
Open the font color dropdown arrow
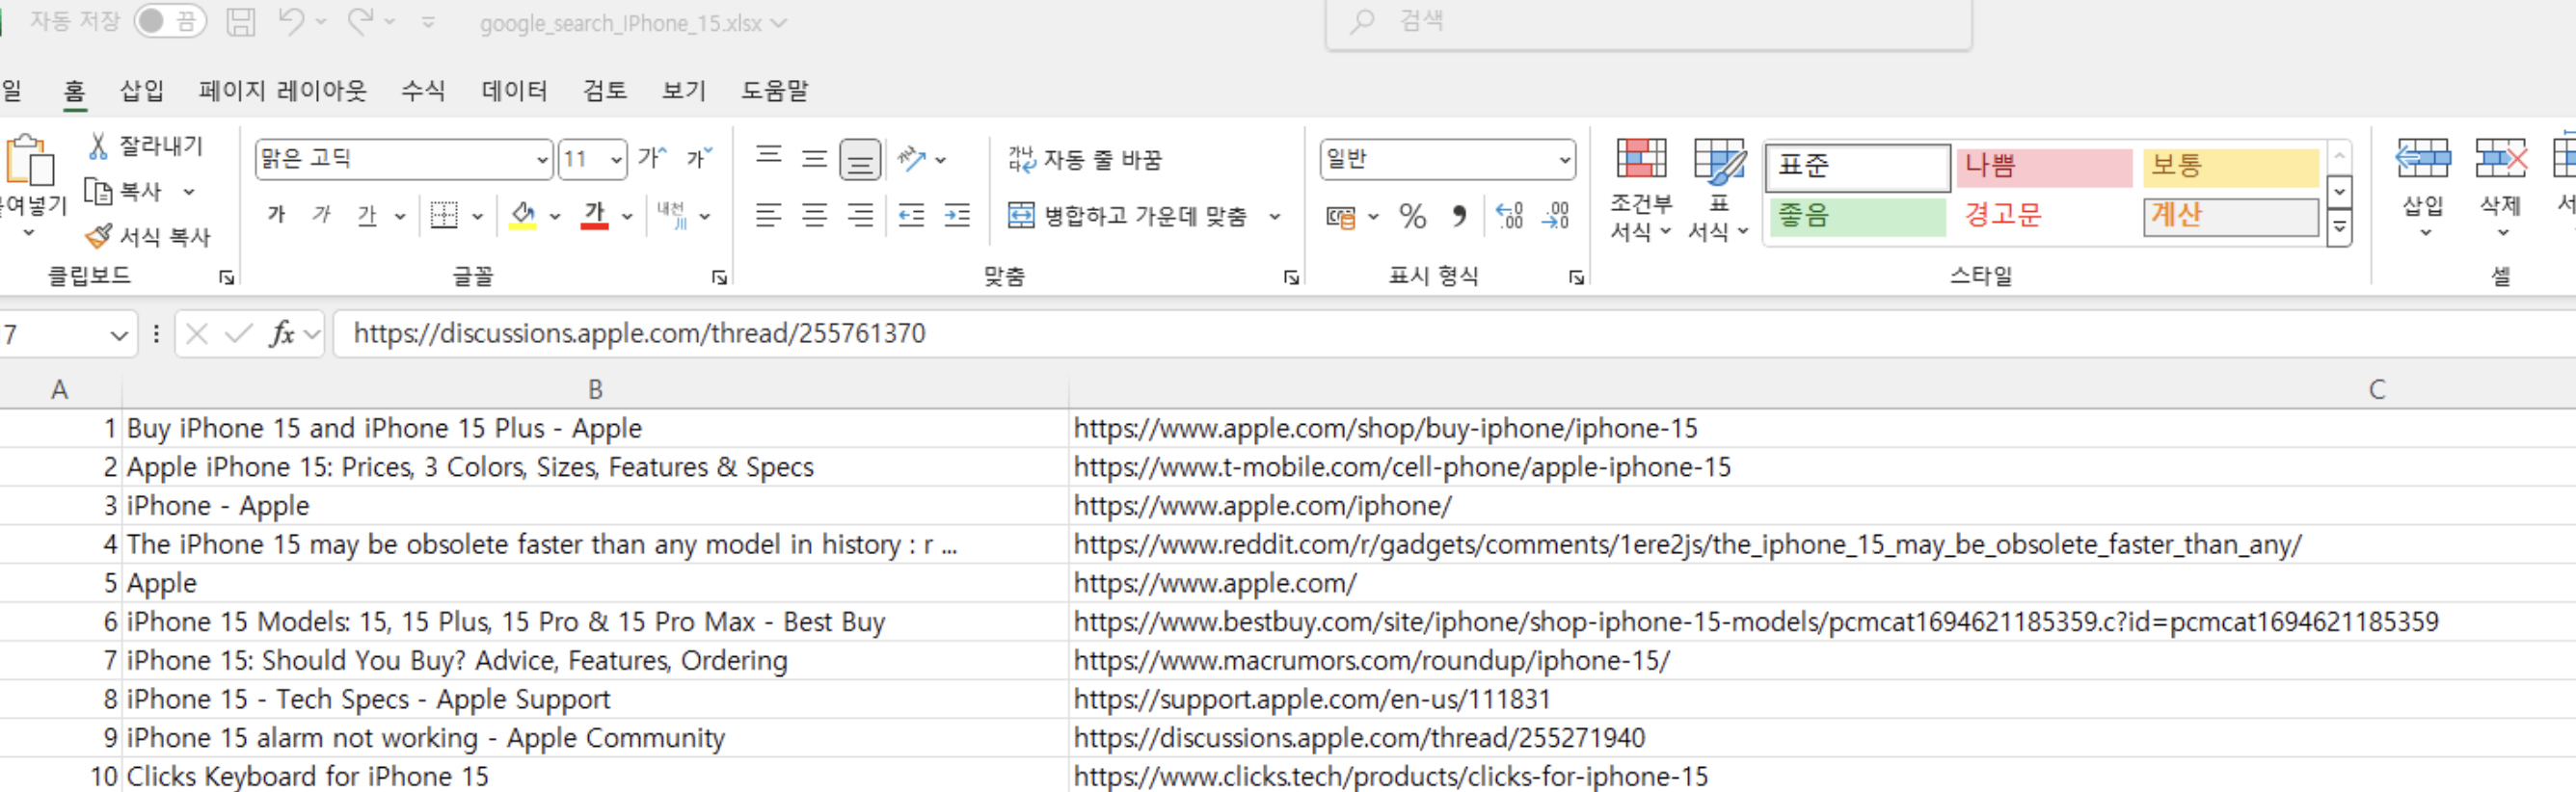click(627, 216)
